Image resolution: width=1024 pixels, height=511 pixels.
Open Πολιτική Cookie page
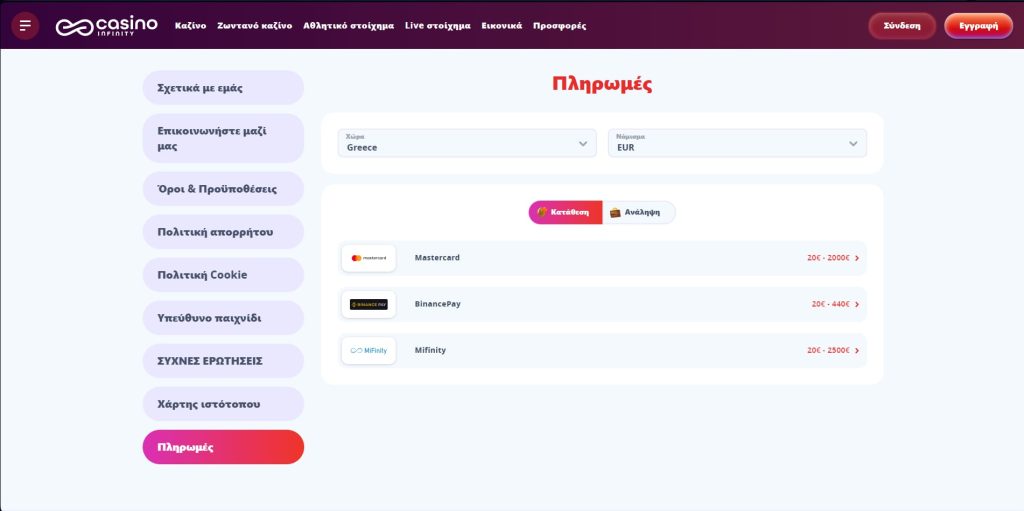coord(223,275)
